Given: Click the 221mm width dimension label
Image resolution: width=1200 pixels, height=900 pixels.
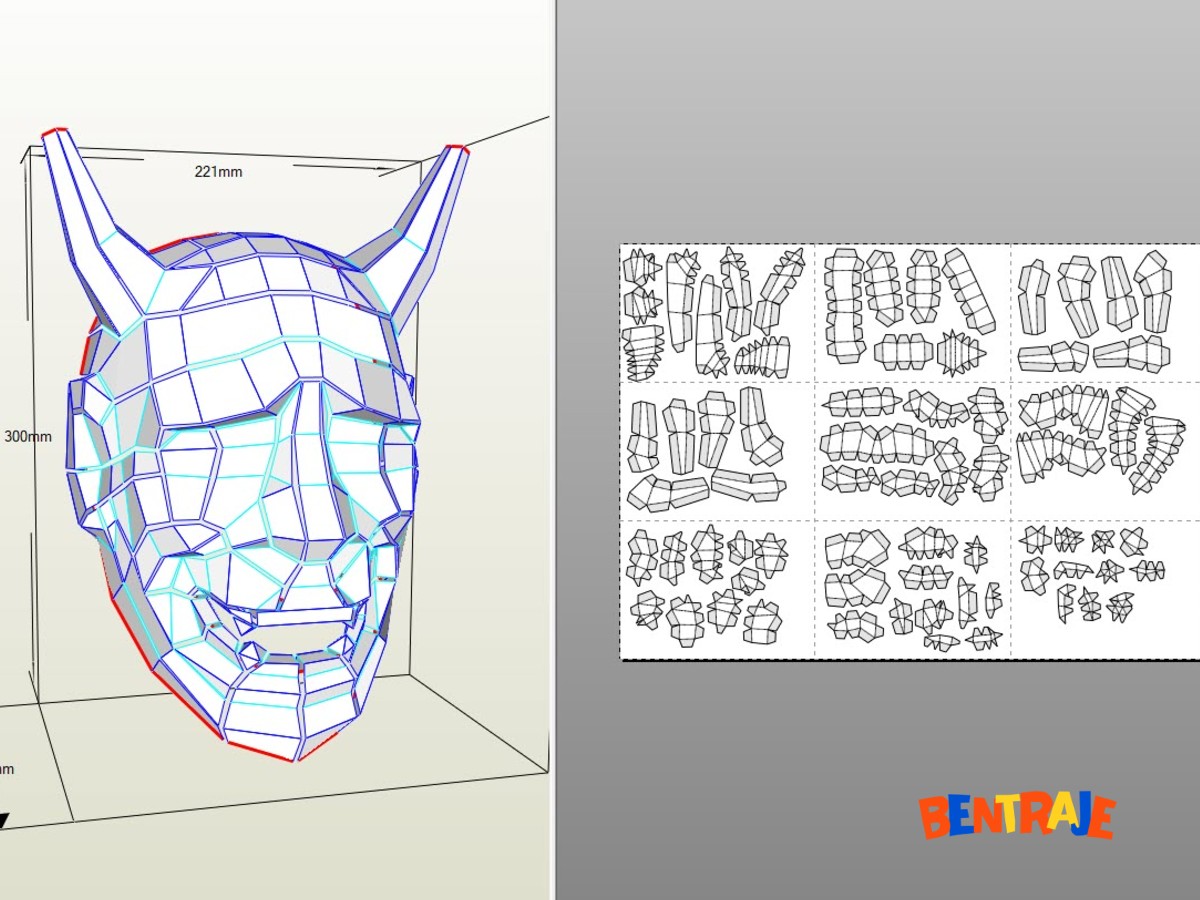Looking at the screenshot, I should click(x=218, y=171).
